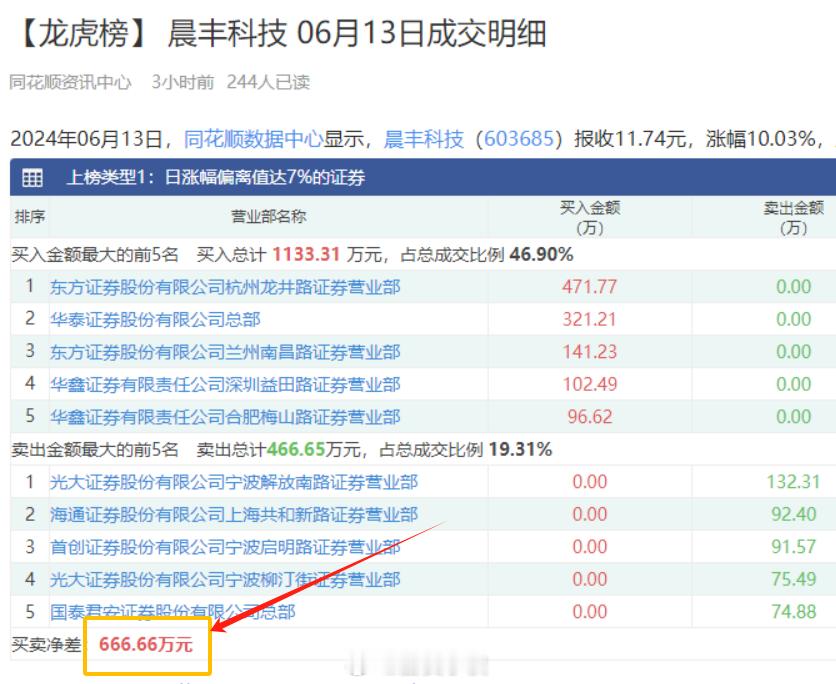Click the 排序 column header
The image size is (836, 684).
pyautogui.click(x=30, y=216)
